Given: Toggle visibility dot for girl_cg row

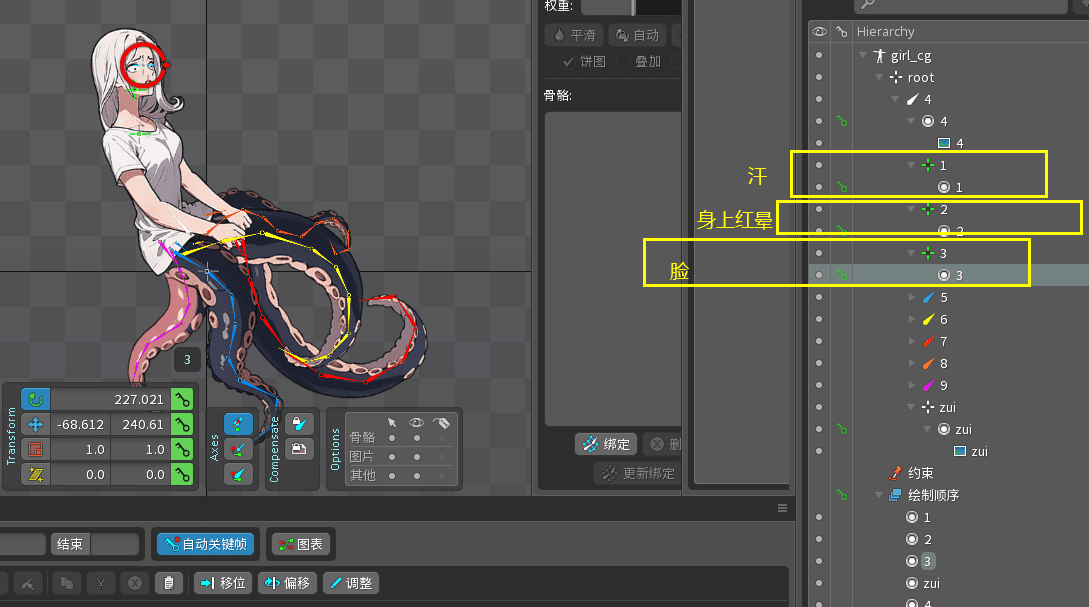Looking at the screenshot, I should [x=819, y=55].
